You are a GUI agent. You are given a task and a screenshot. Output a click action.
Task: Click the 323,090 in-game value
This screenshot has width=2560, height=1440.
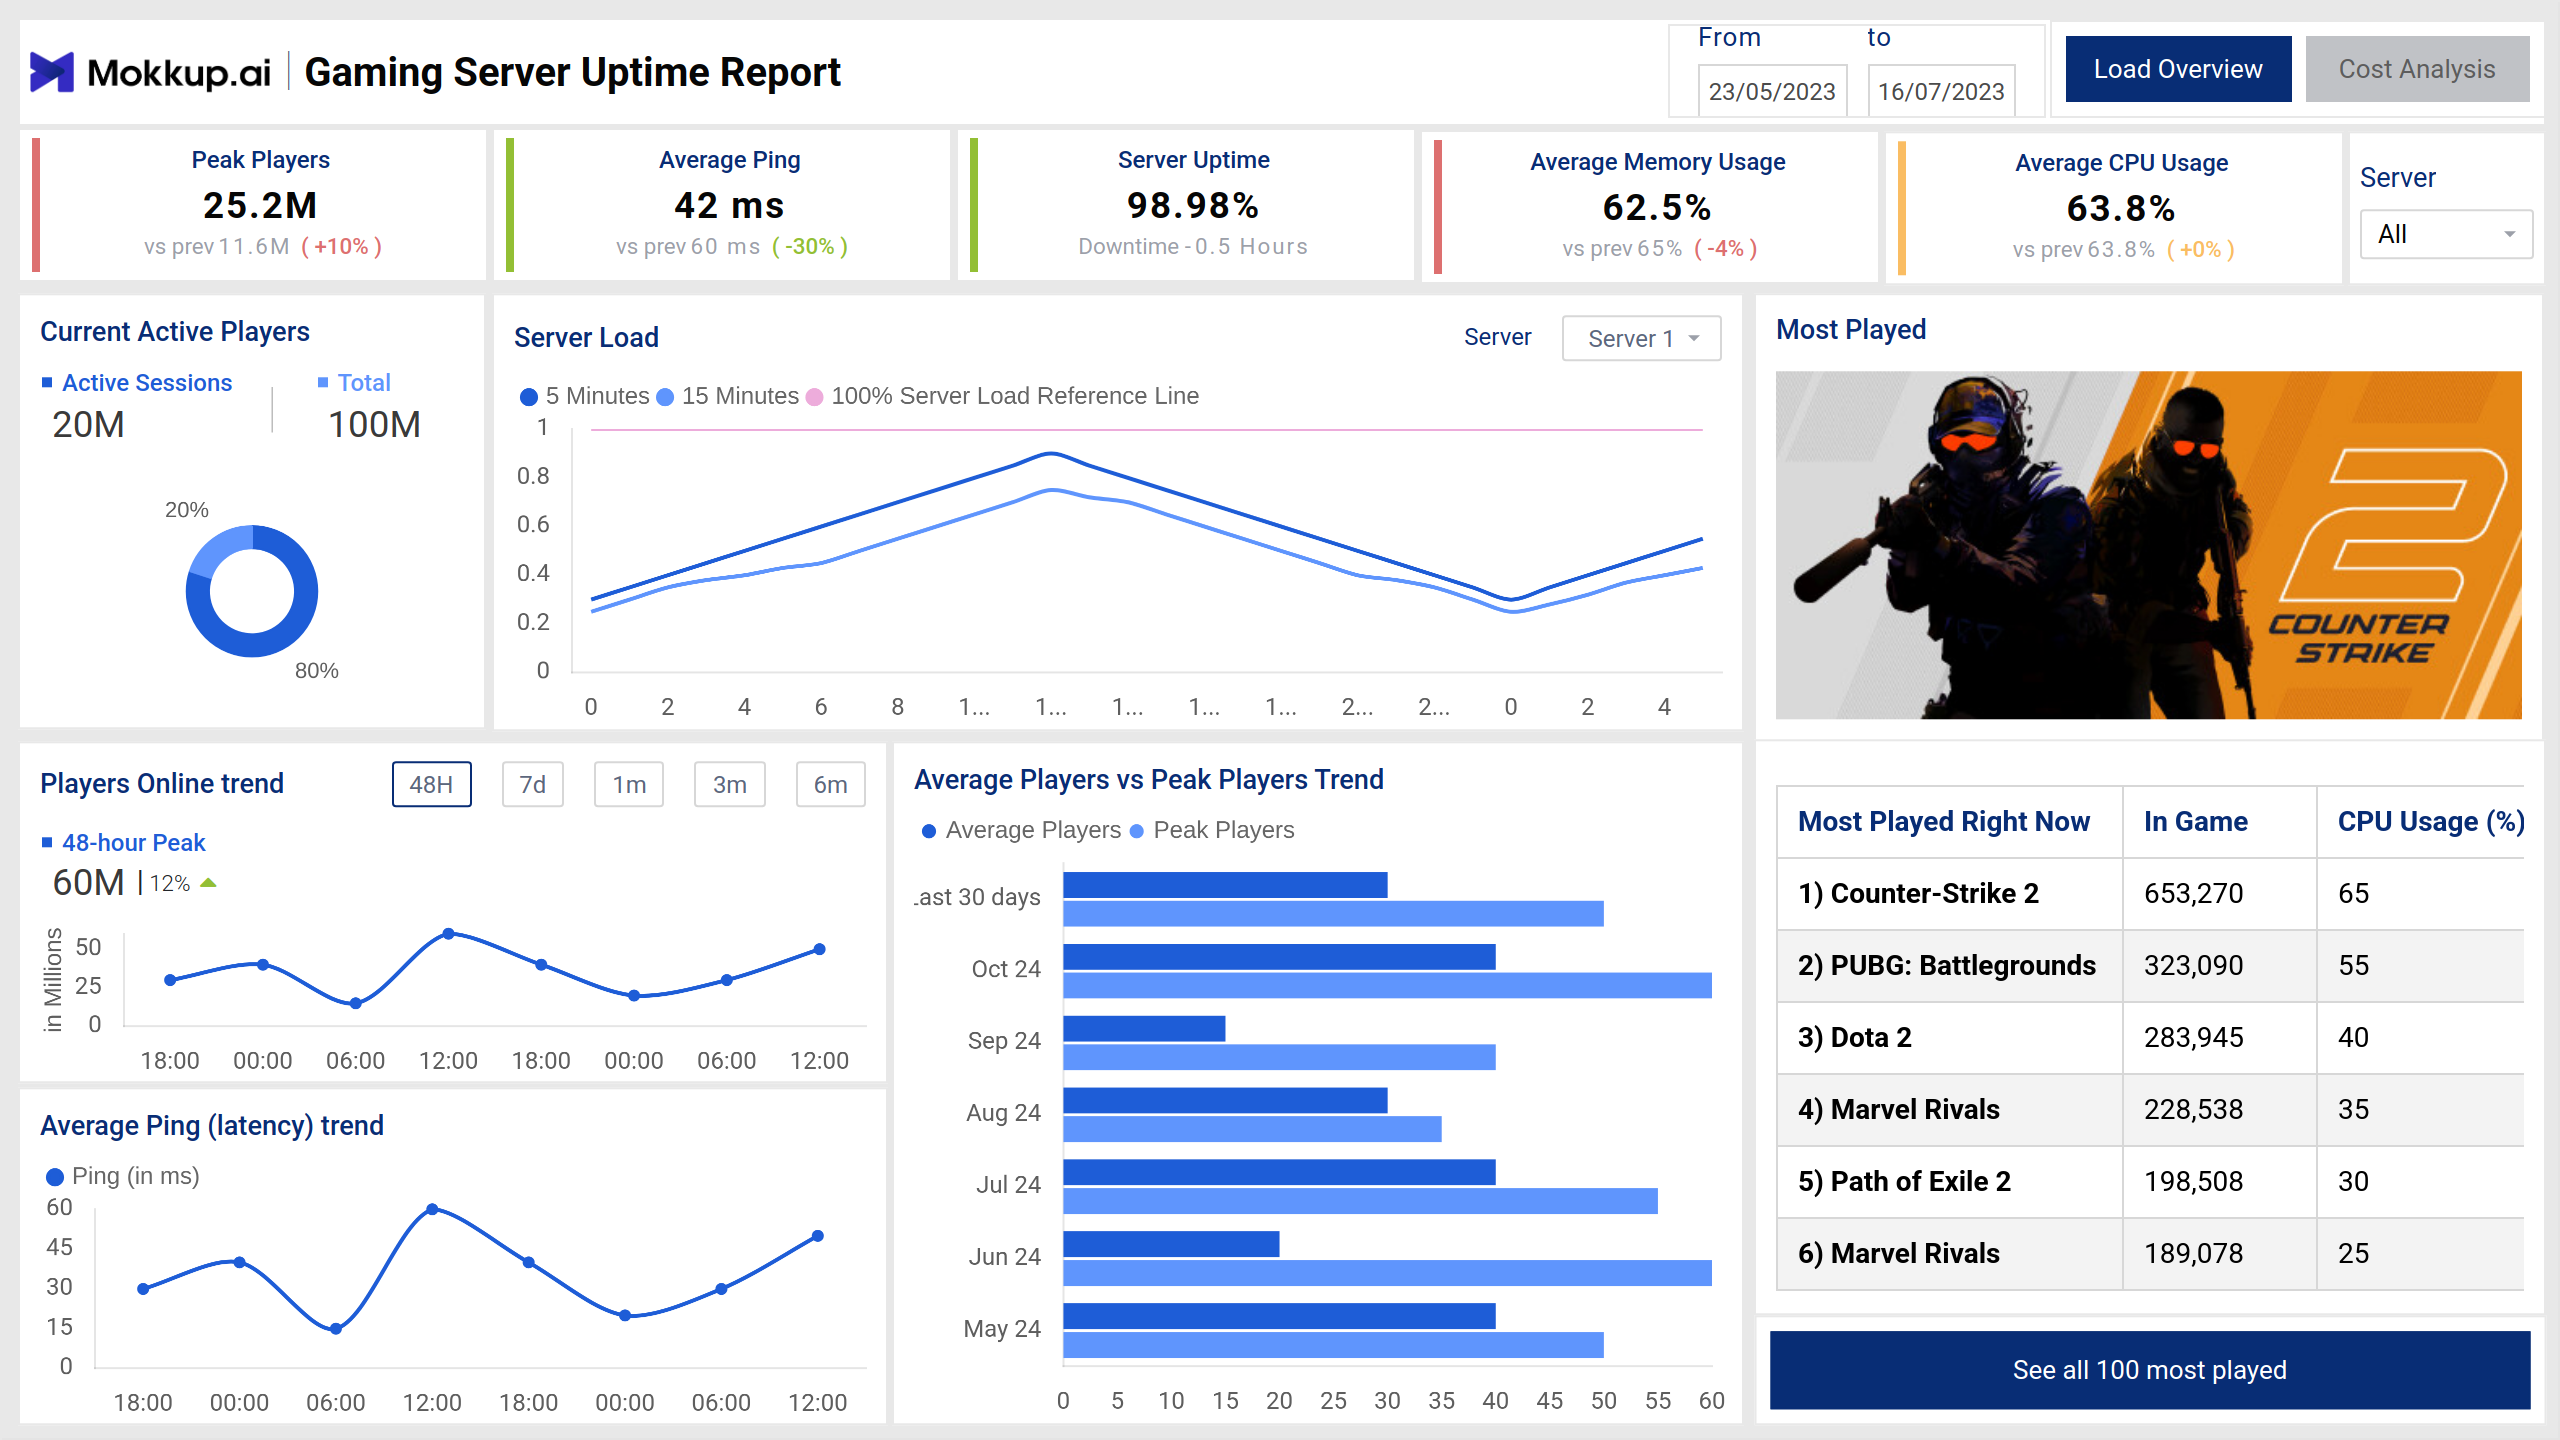click(2194, 966)
